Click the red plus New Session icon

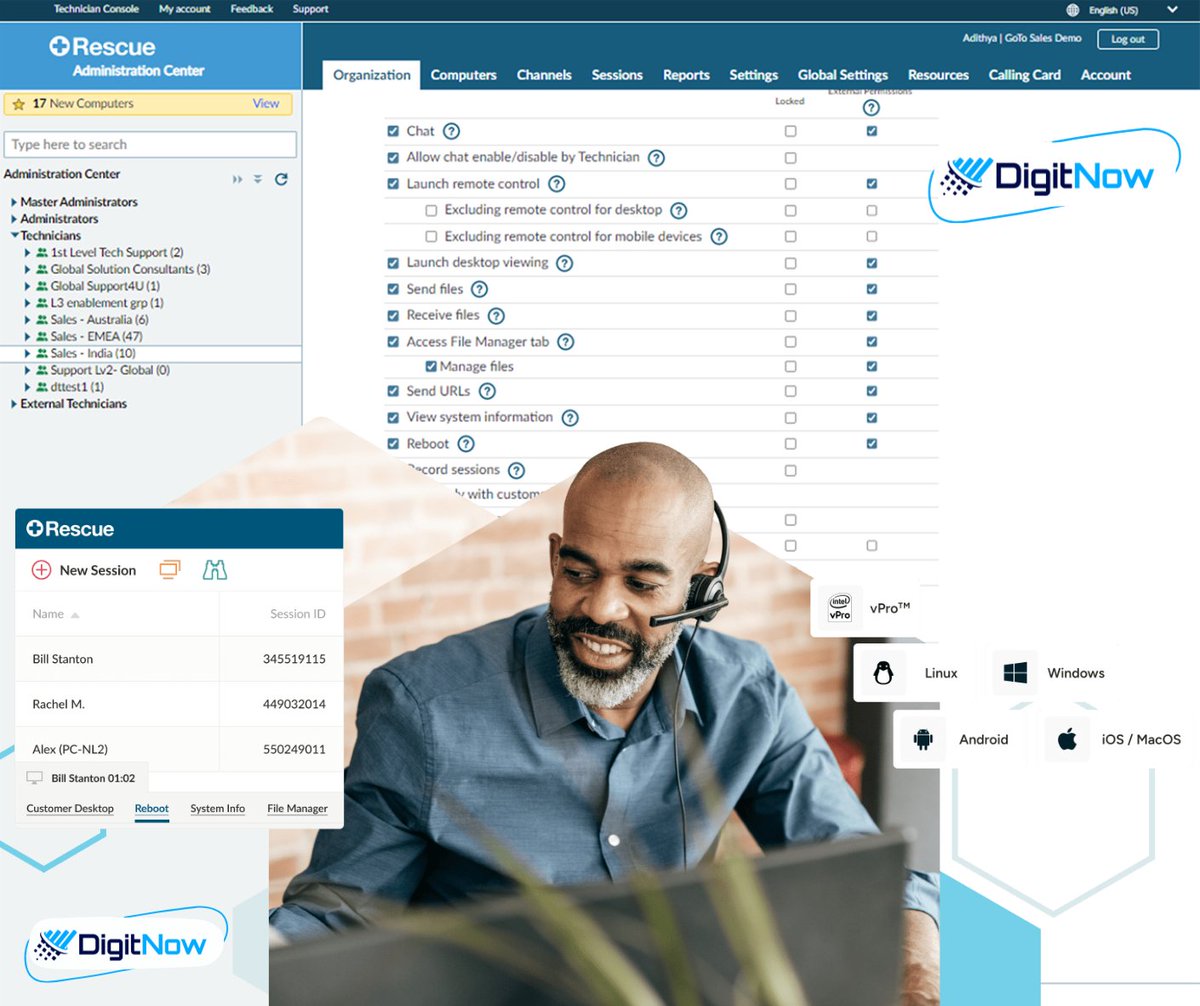tap(41, 570)
